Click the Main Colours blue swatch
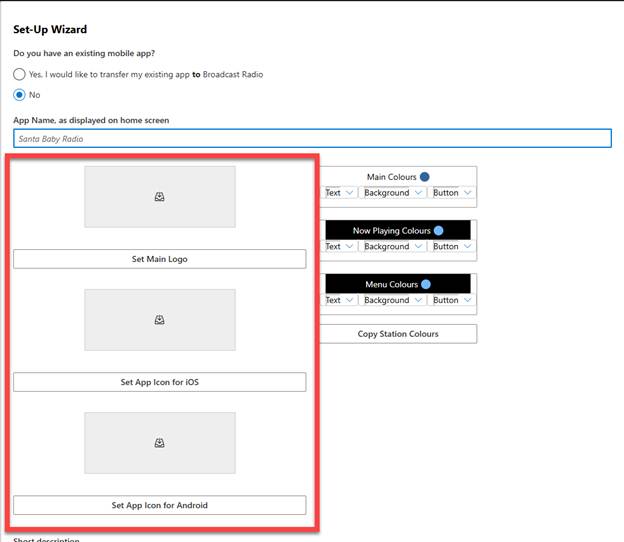The height and width of the screenshot is (542, 624). coord(425,177)
